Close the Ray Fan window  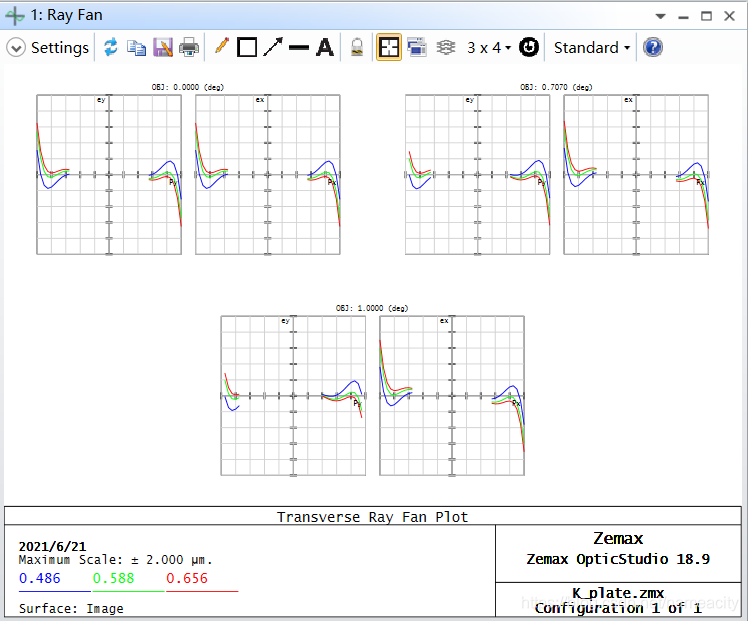729,16
